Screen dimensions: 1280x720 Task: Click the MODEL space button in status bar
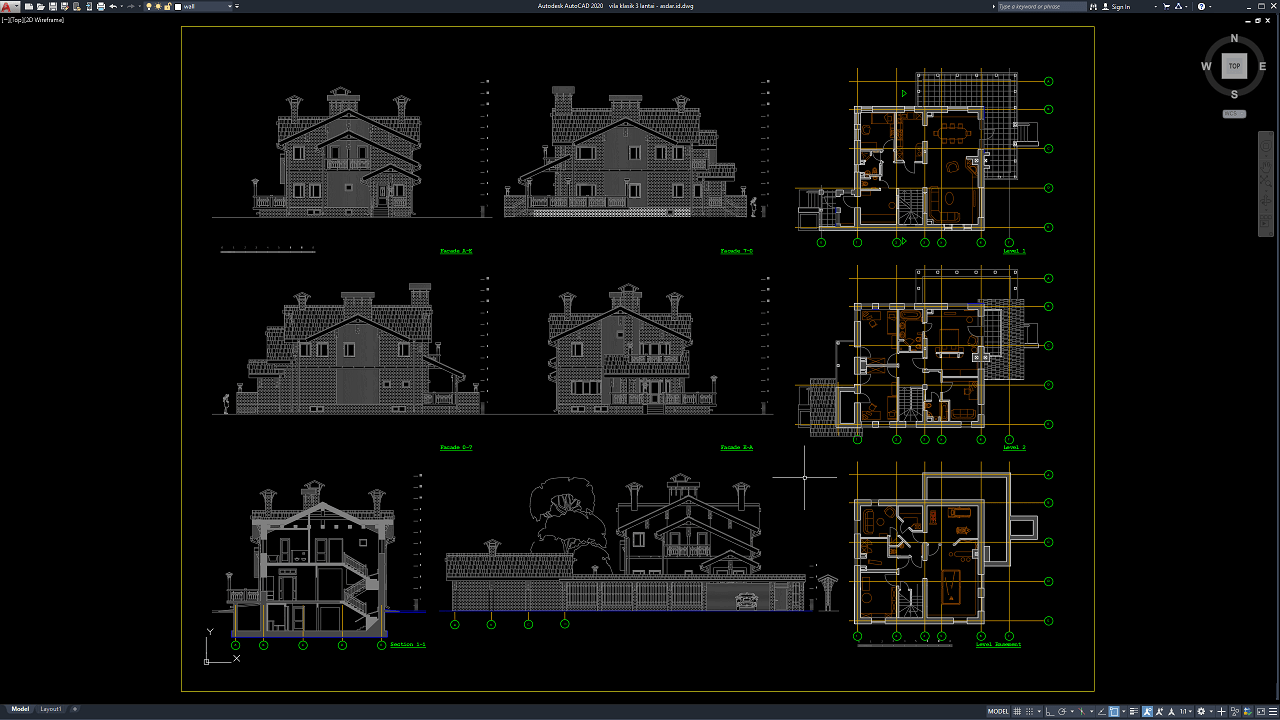pos(998,712)
